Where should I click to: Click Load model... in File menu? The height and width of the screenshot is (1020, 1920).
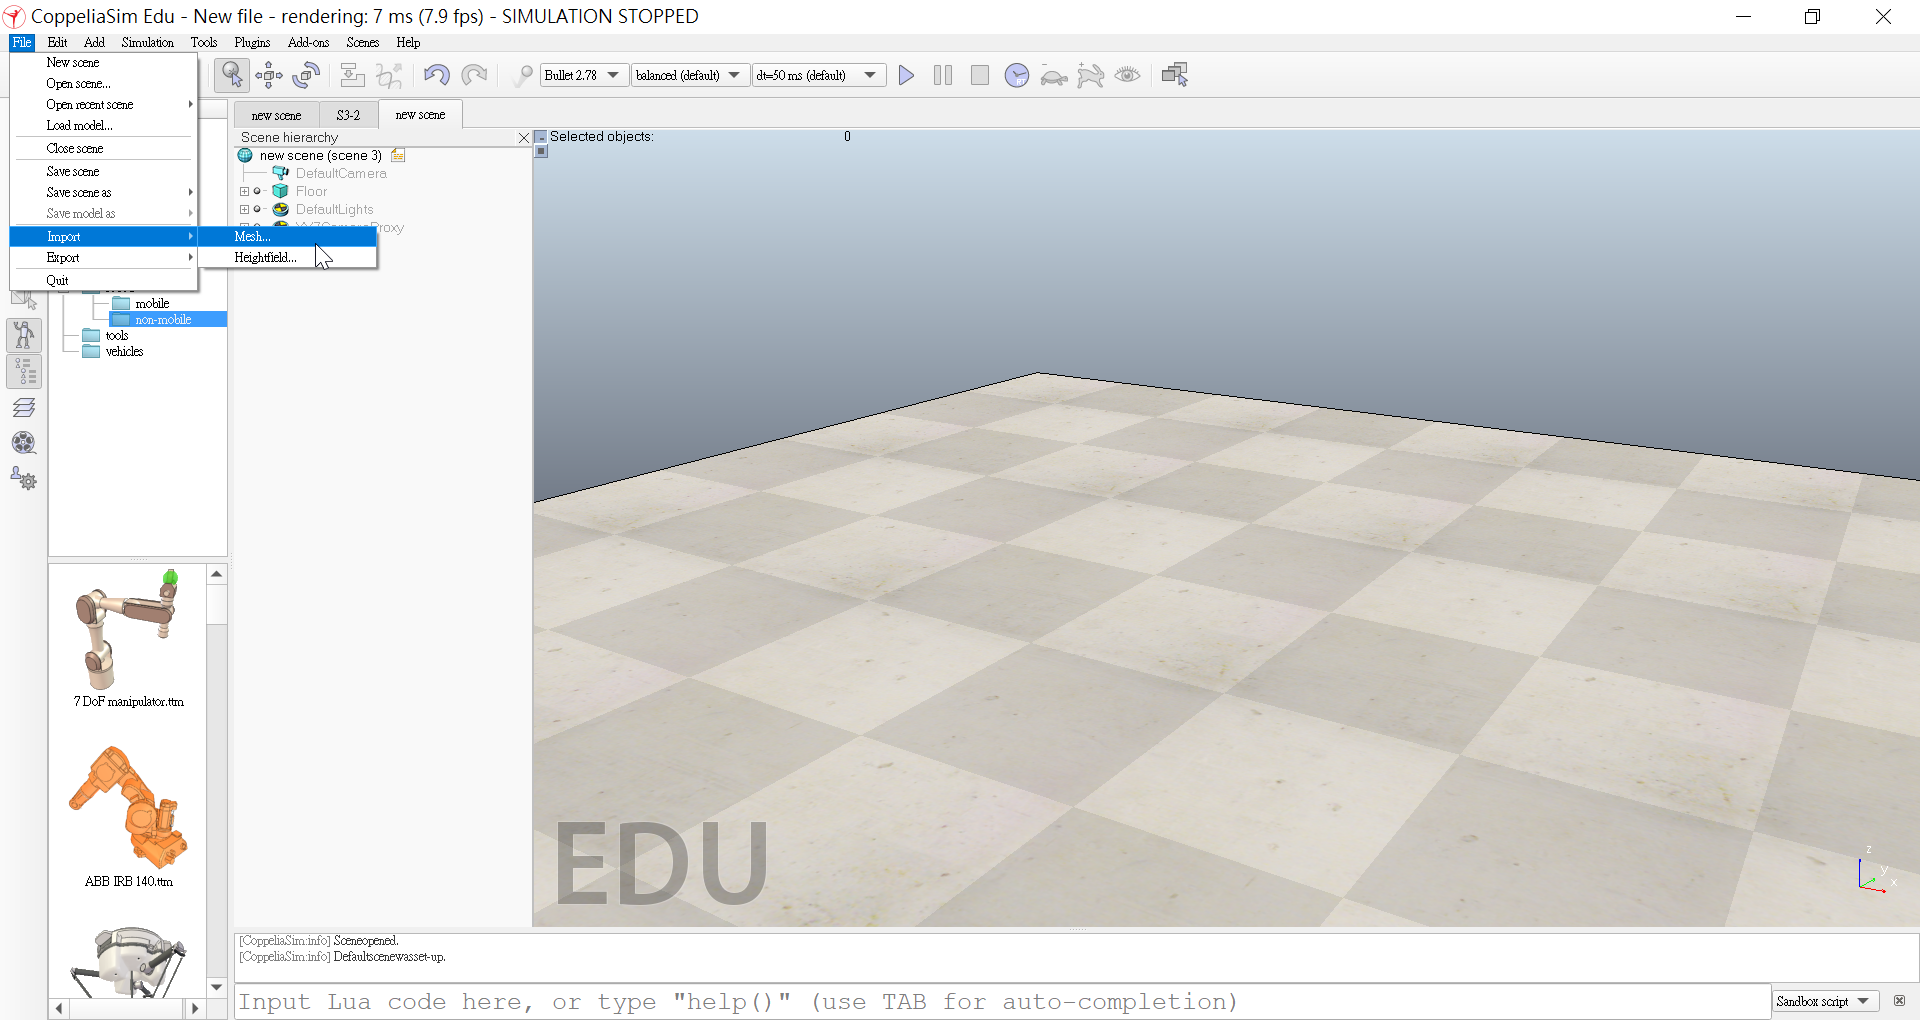(104, 125)
